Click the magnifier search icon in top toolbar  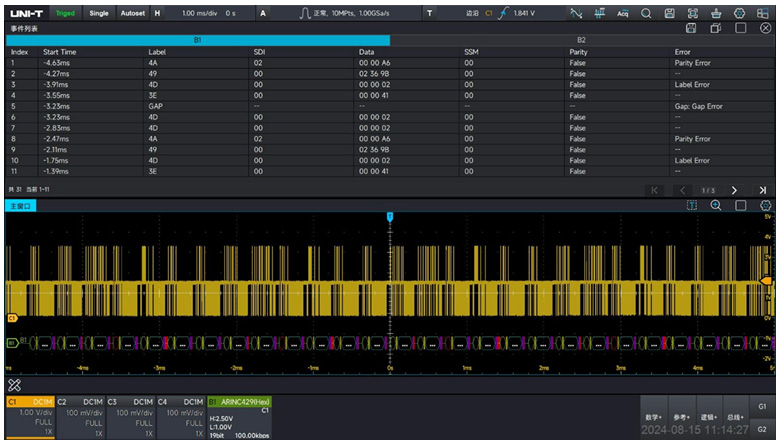click(x=646, y=13)
